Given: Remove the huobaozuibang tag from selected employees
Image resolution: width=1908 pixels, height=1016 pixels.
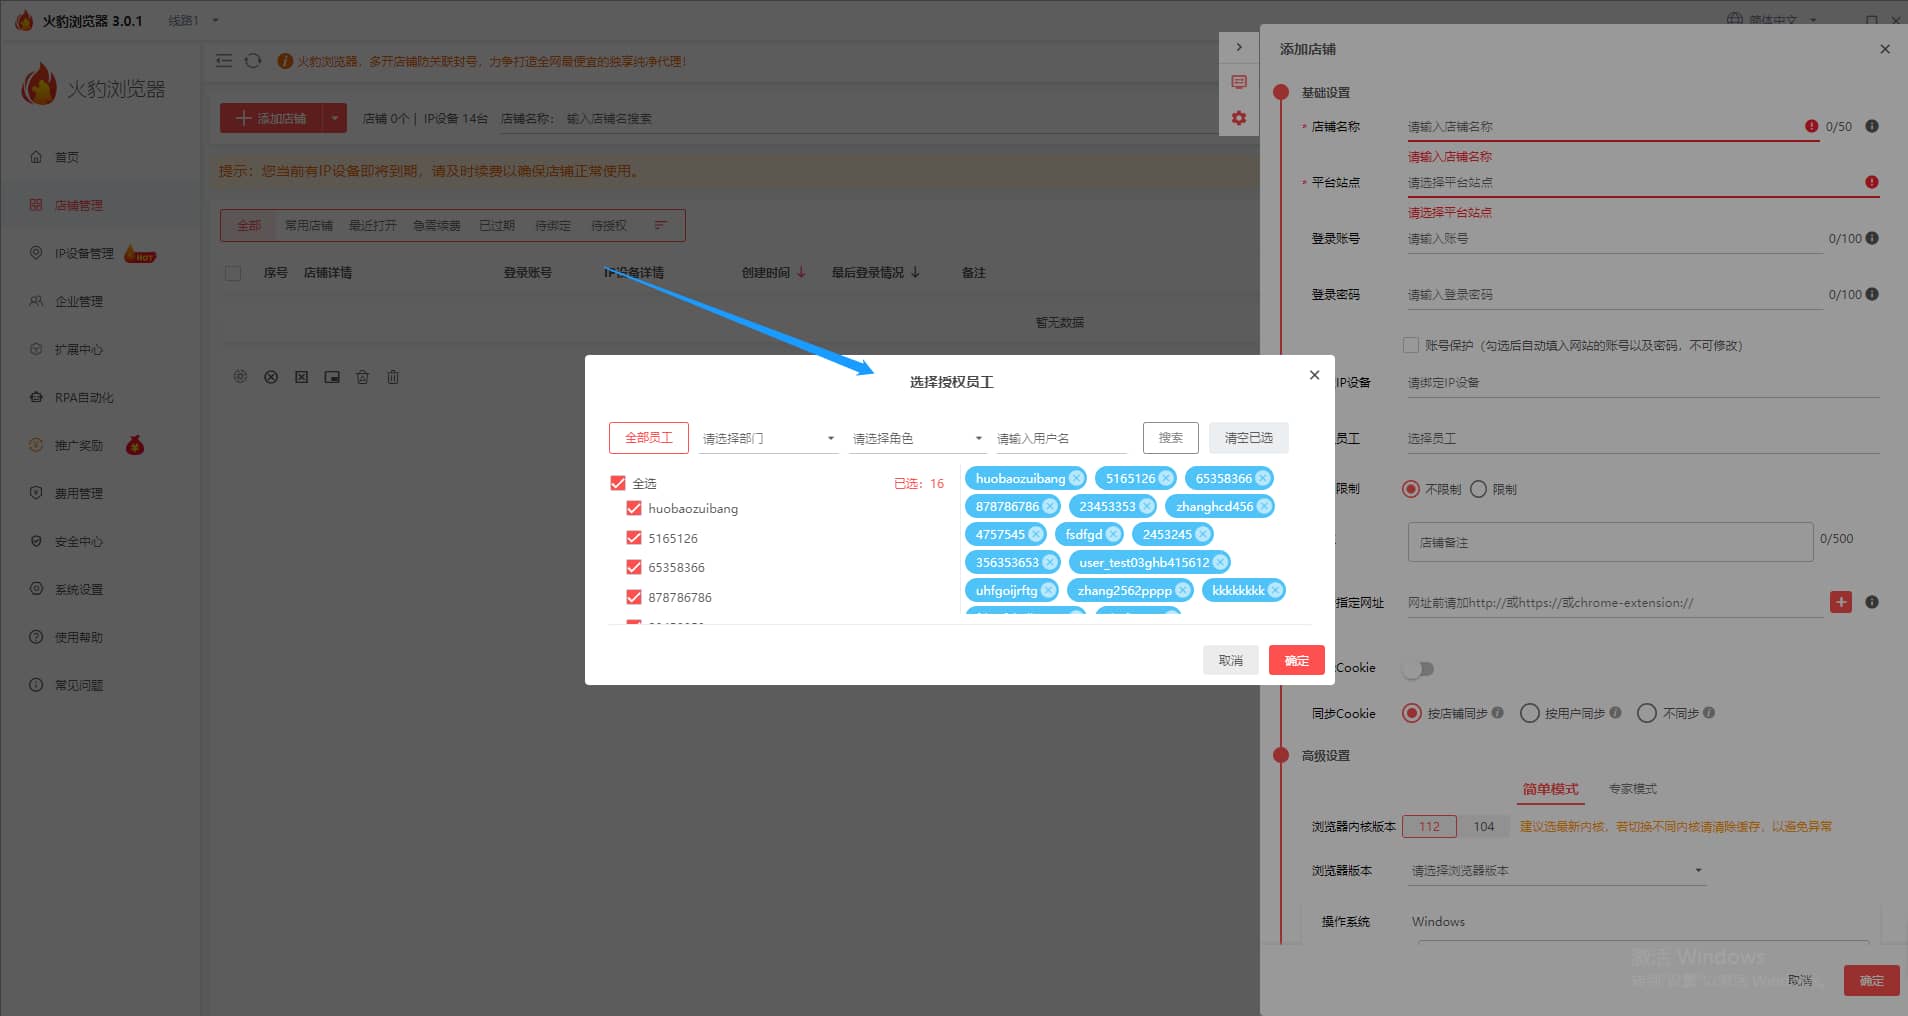Looking at the screenshot, I should [x=1076, y=479].
